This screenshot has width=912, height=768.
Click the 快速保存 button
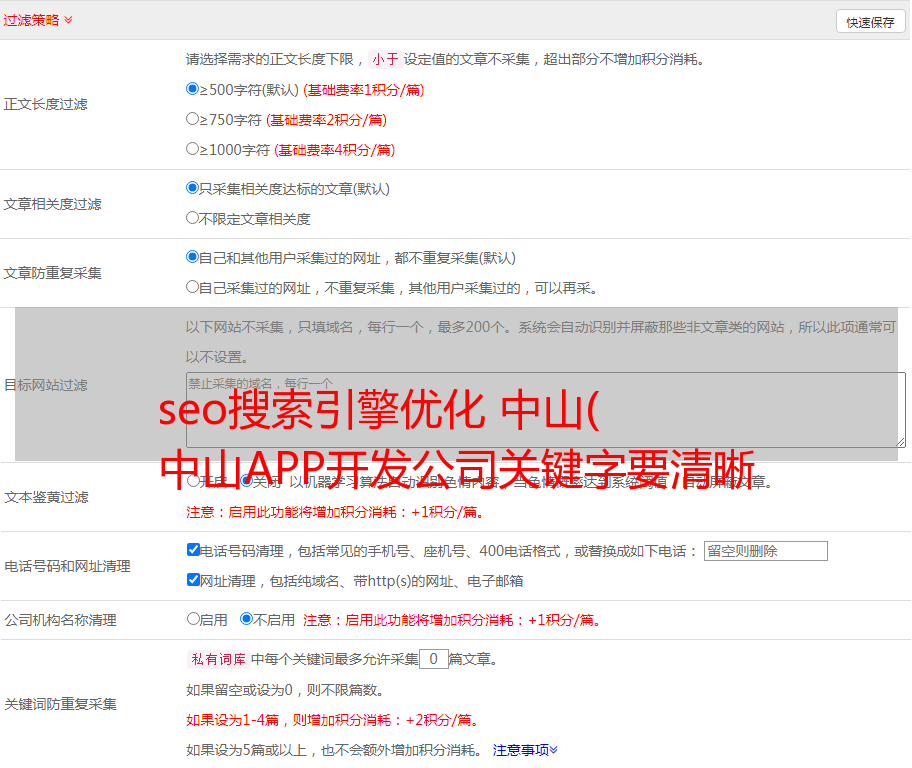click(x=870, y=22)
